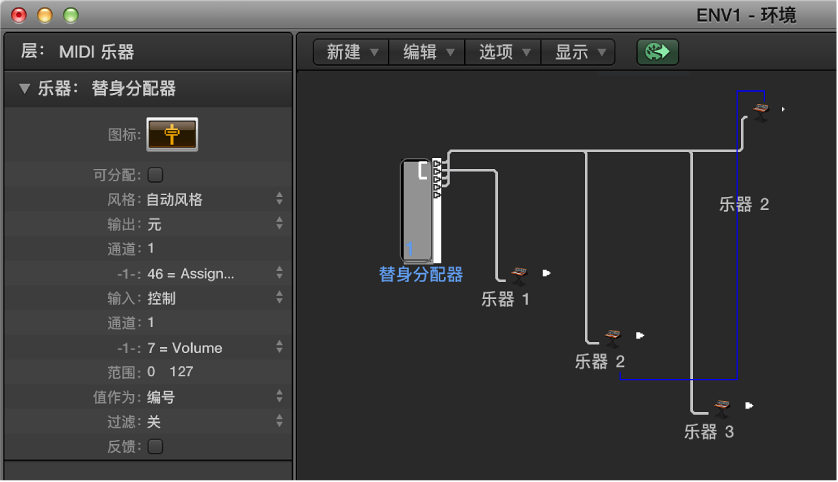838x482 pixels.
Task: Toggle the 可分配 checkbox
Action: pyautogui.click(x=156, y=175)
